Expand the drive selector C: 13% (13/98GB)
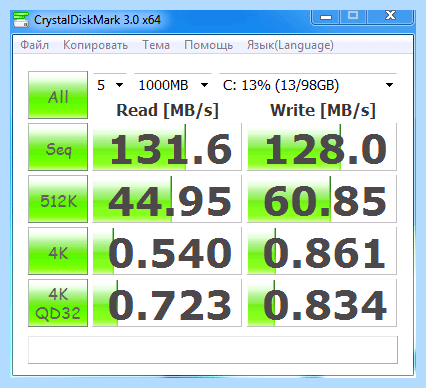Viewport: 426px width, 388px height. (x=308, y=85)
